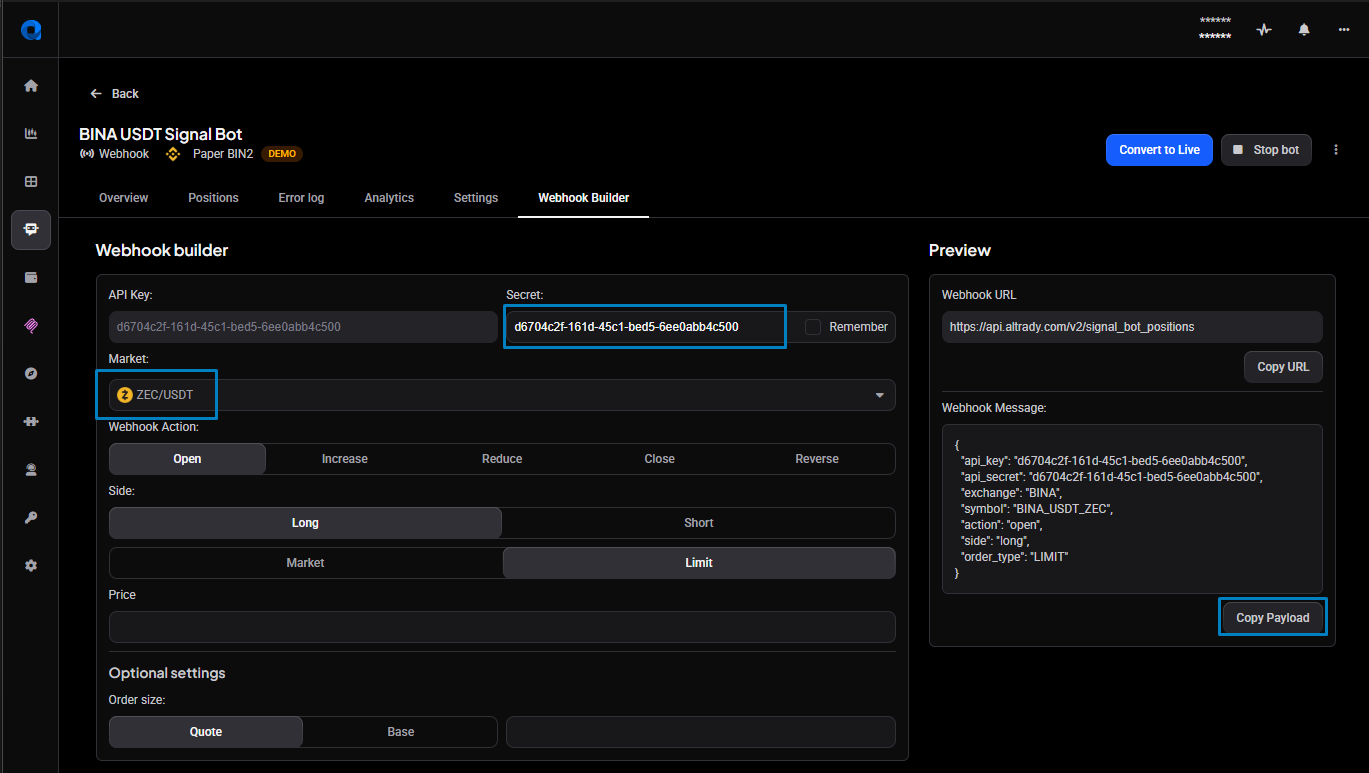The width and height of the screenshot is (1369, 773).
Task: Set order size to Quote
Action: [x=206, y=732]
